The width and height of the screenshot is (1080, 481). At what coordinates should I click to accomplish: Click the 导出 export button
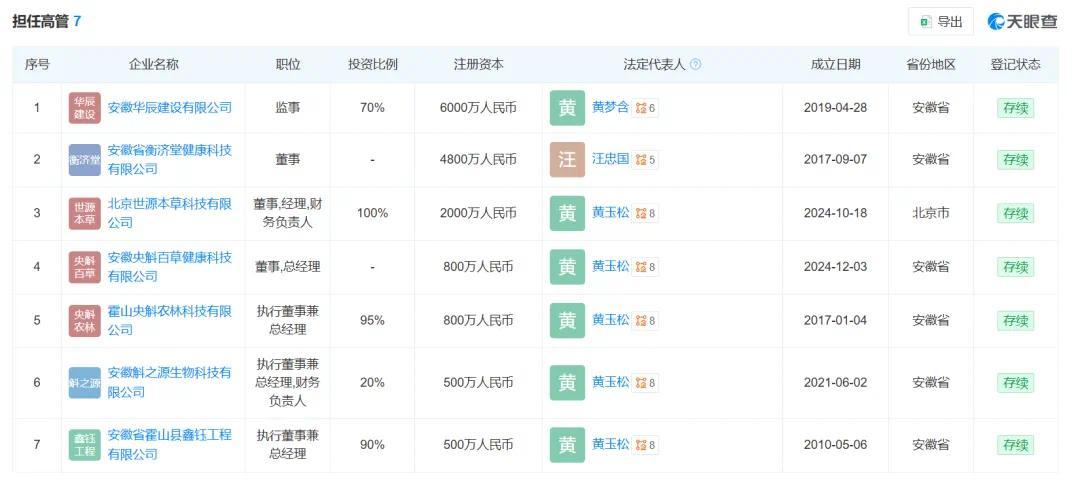coord(940,21)
